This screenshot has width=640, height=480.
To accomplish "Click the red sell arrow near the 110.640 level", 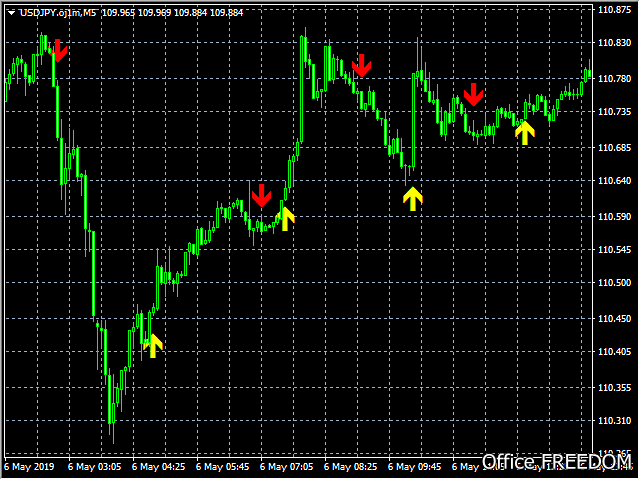I will [261, 196].
